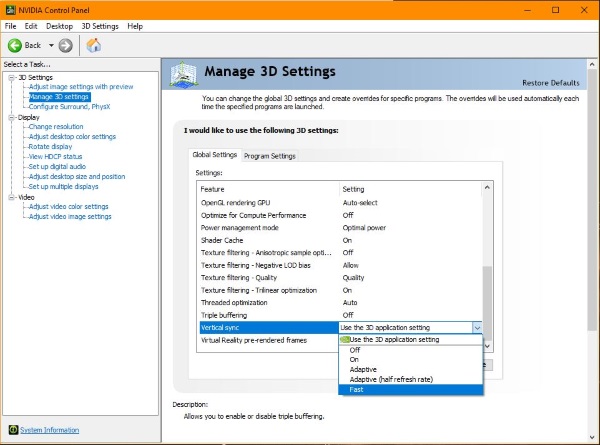Viewport: 600px width, 445px height.
Task: Click the settings list scrollbar thumb
Action: (x=487, y=303)
